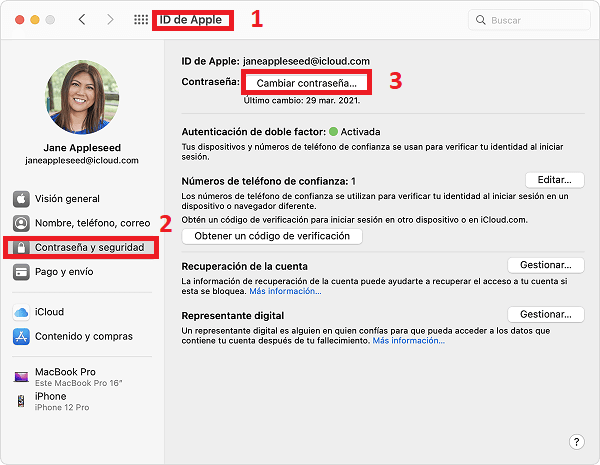This screenshot has width=600, height=465.
Task: Click the Jane Appleseed name under photo
Action: point(82,148)
